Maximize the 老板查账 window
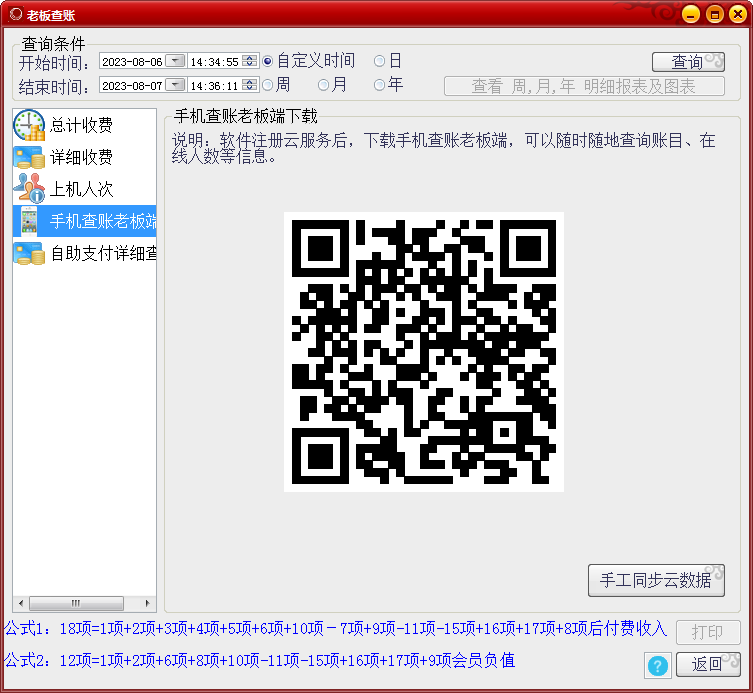 [x=715, y=14]
